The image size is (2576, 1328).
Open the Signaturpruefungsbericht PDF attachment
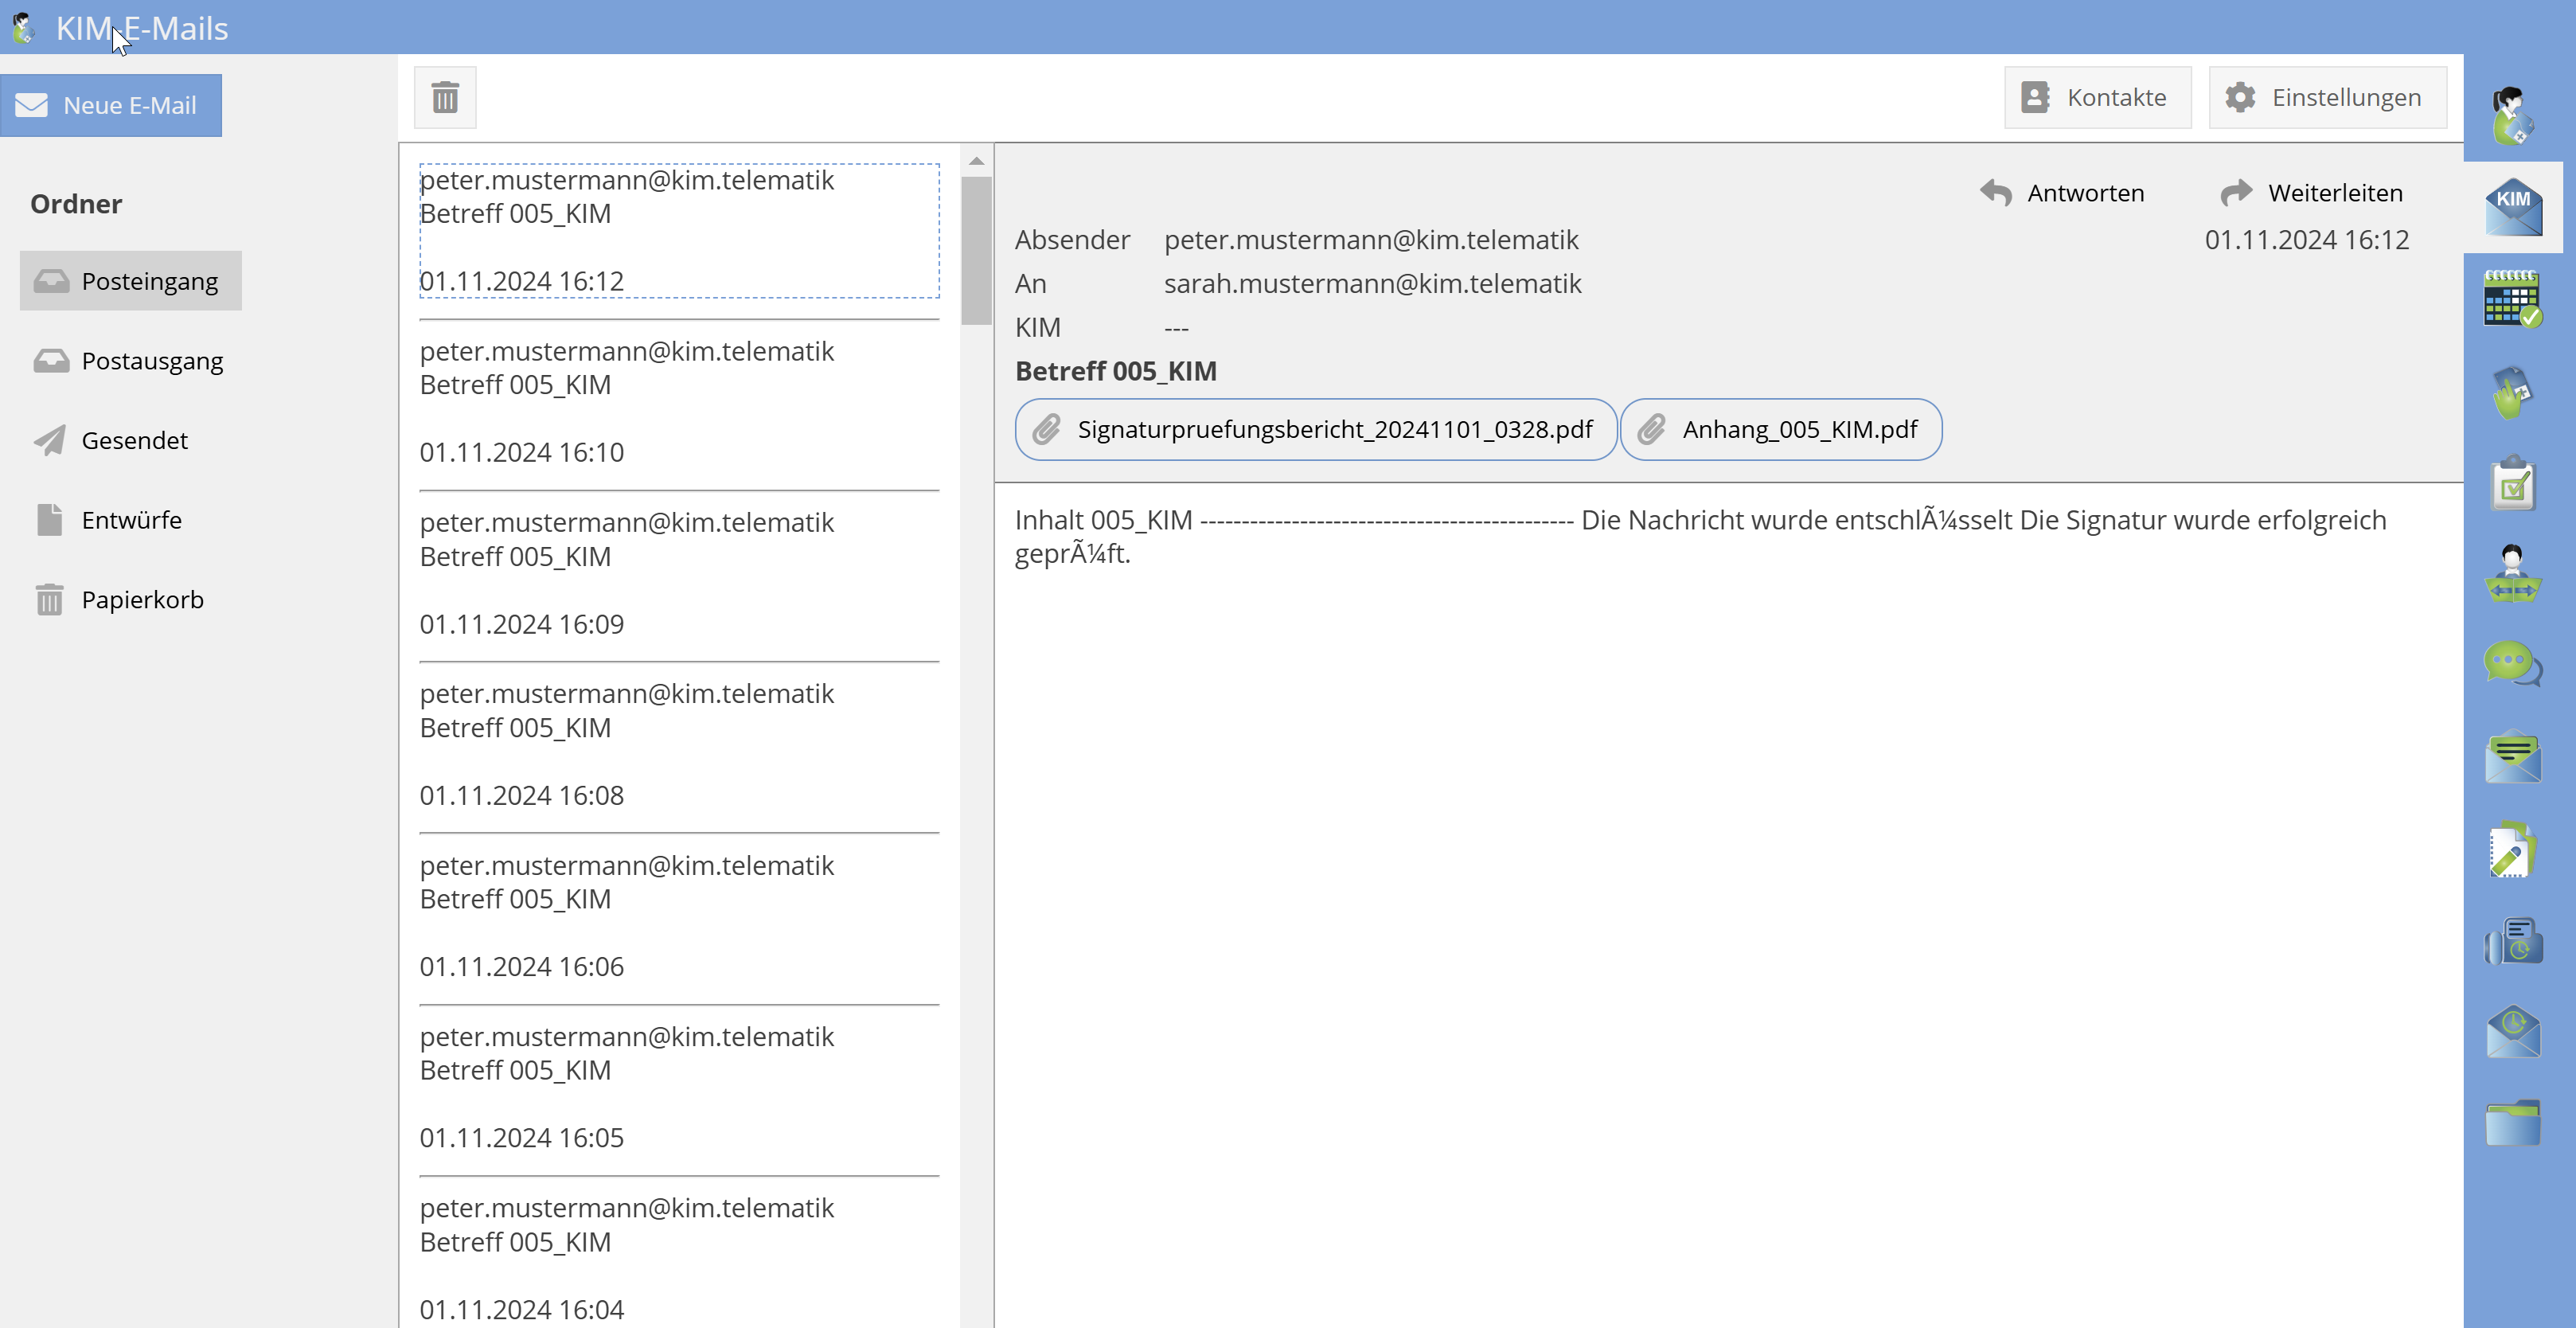(x=1315, y=429)
